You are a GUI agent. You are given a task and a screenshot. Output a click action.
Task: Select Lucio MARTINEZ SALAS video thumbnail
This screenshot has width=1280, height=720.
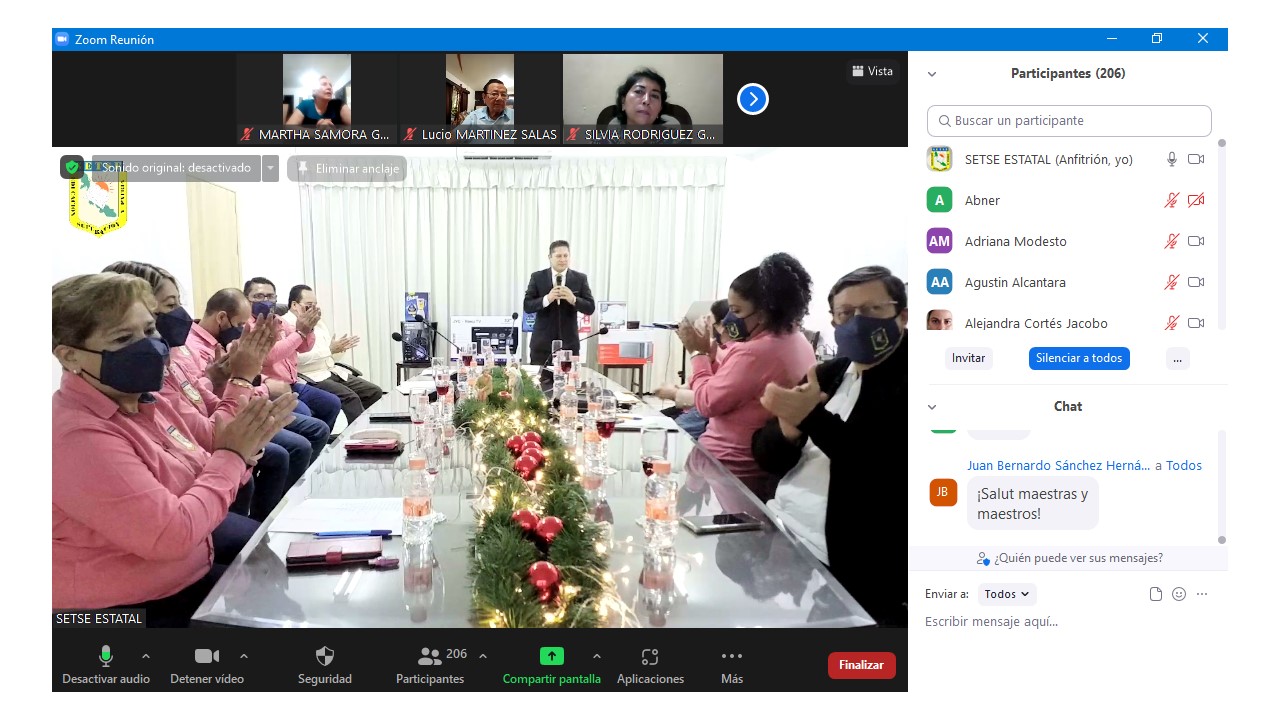480,99
